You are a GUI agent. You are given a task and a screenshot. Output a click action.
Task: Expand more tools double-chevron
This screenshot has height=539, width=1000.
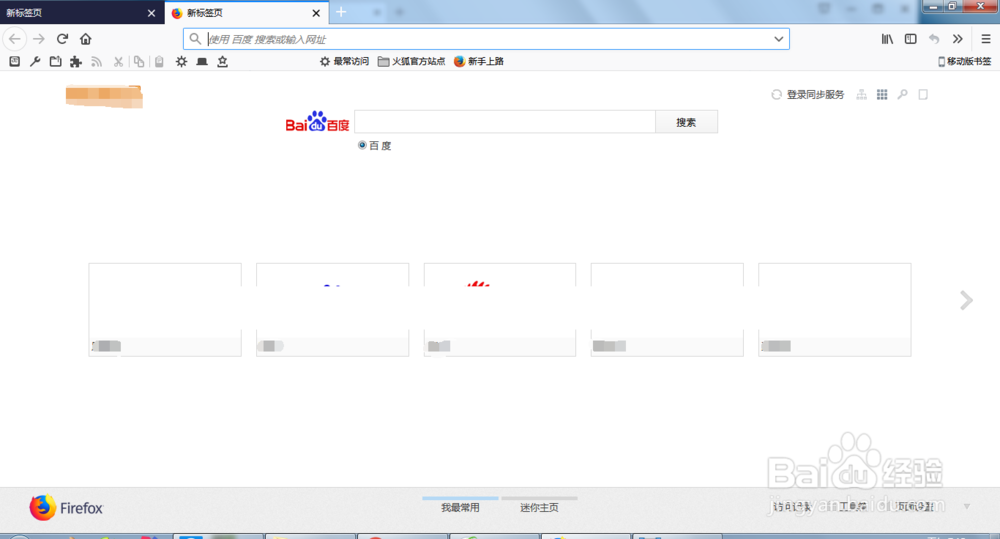pos(957,39)
